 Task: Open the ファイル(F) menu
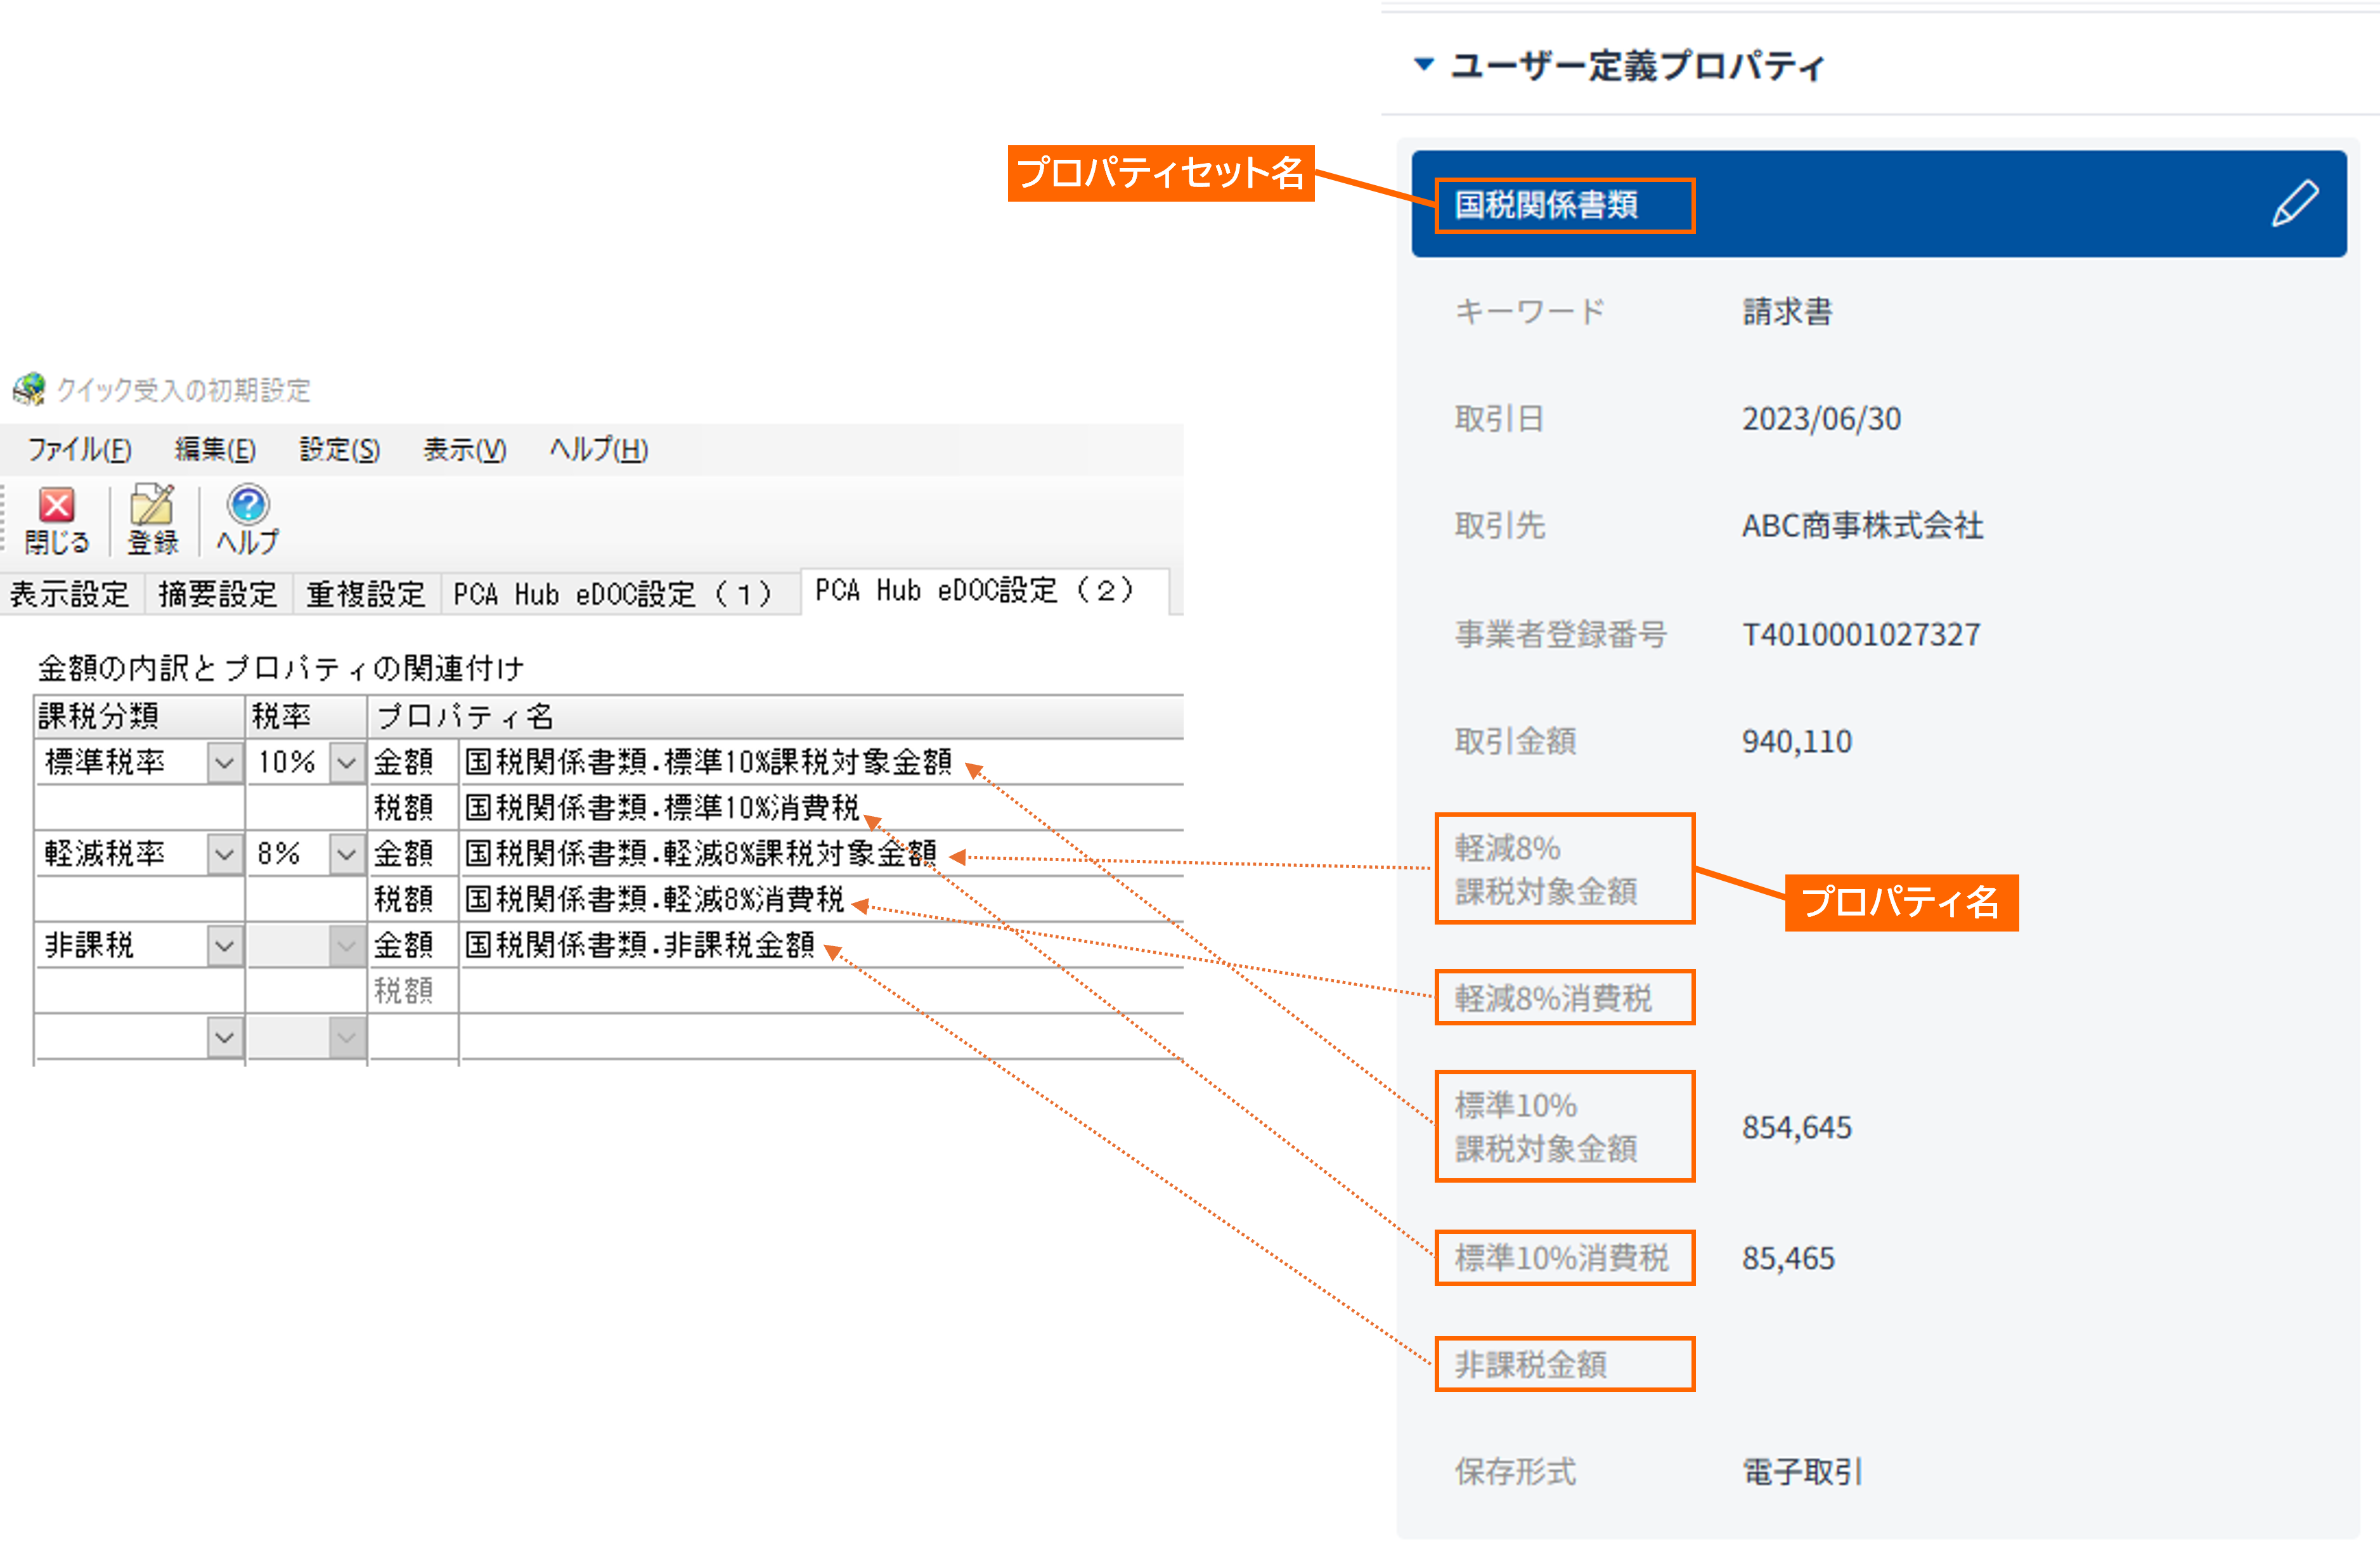pyautogui.click(x=79, y=450)
